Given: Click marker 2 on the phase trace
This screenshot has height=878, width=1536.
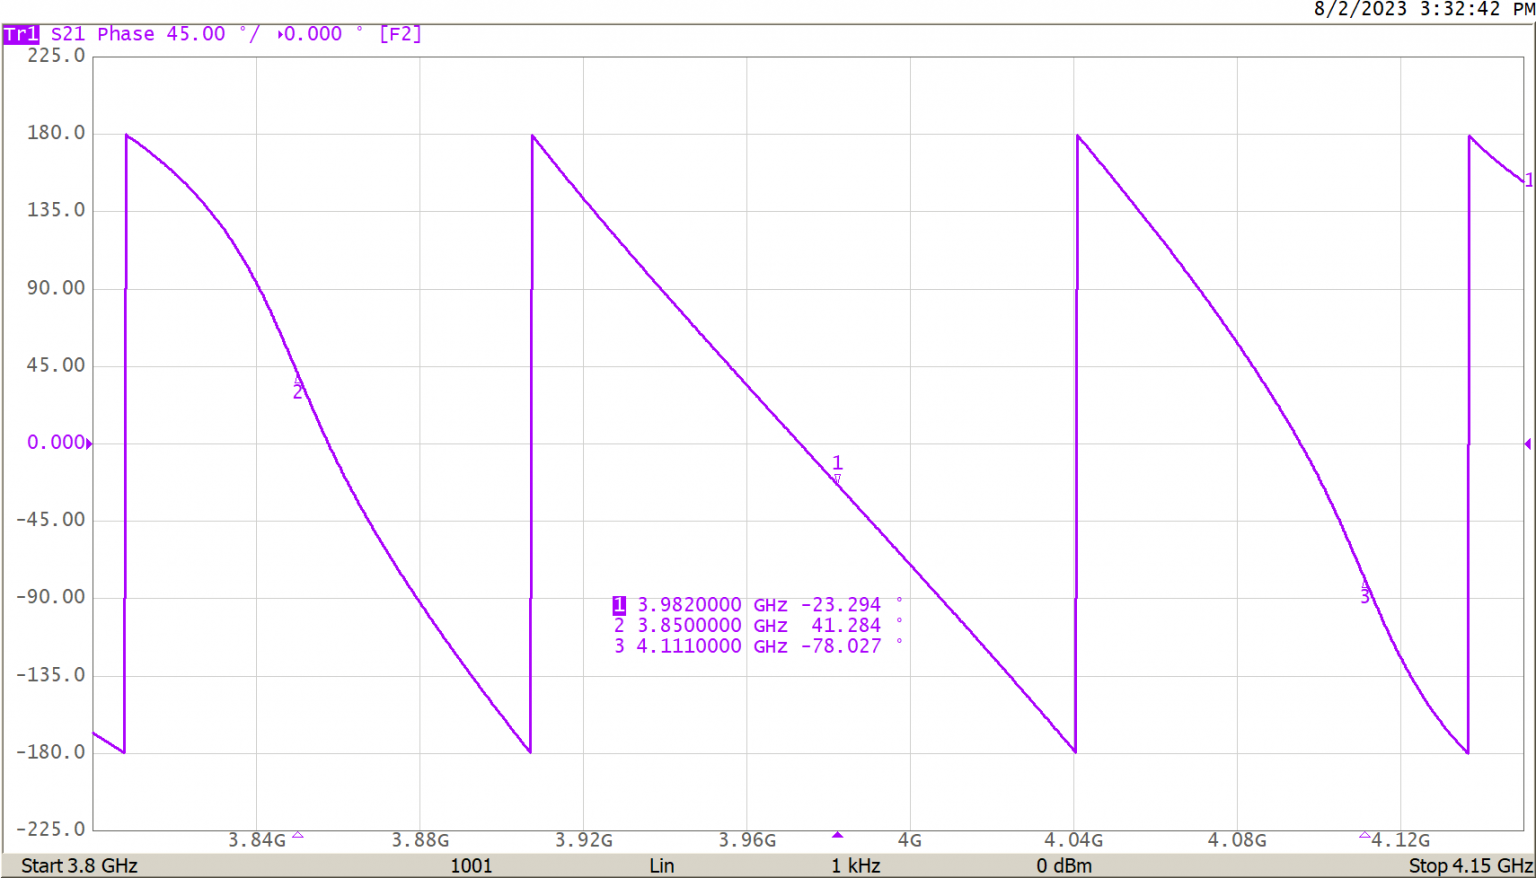Looking at the screenshot, I should pos(297,381).
